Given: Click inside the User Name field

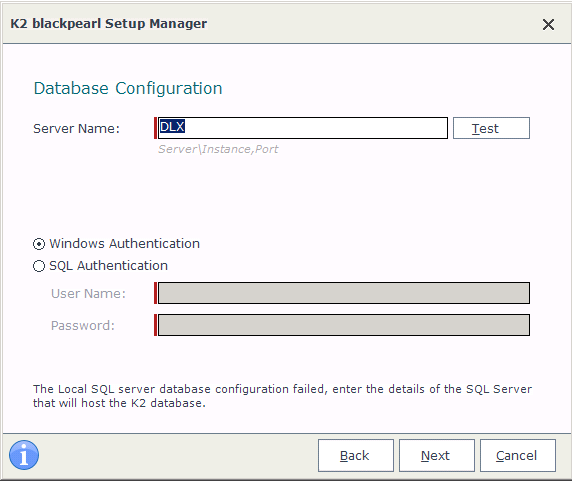Looking at the screenshot, I should pyautogui.click(x=344, y=293).
